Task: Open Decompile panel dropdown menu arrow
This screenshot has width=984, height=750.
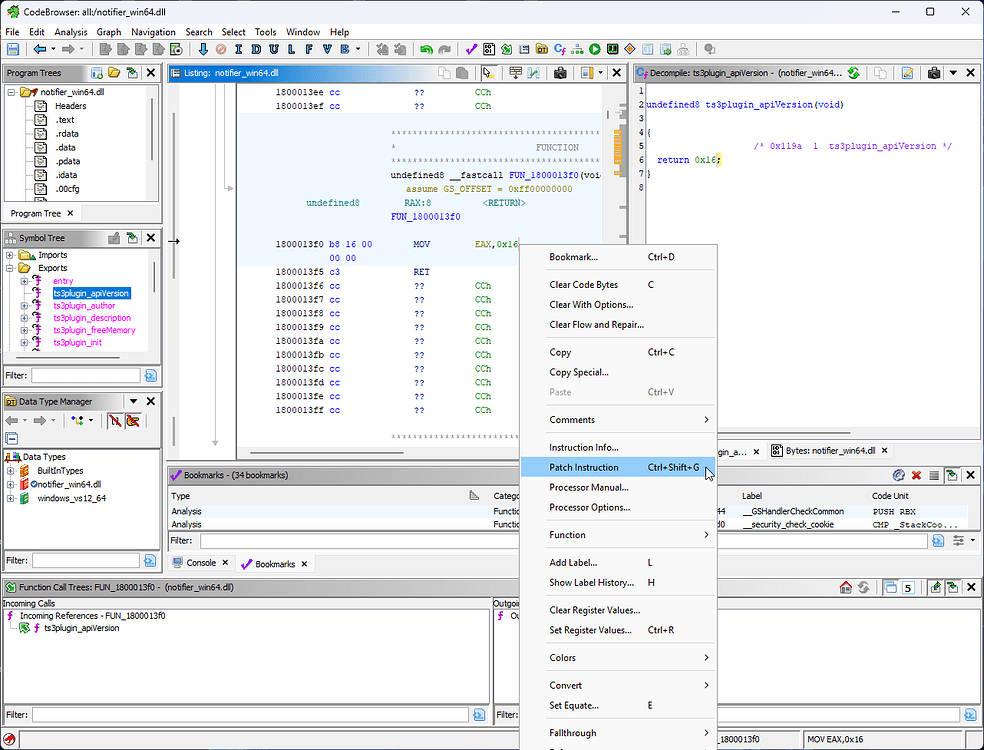Action: (x=953, y=73)
